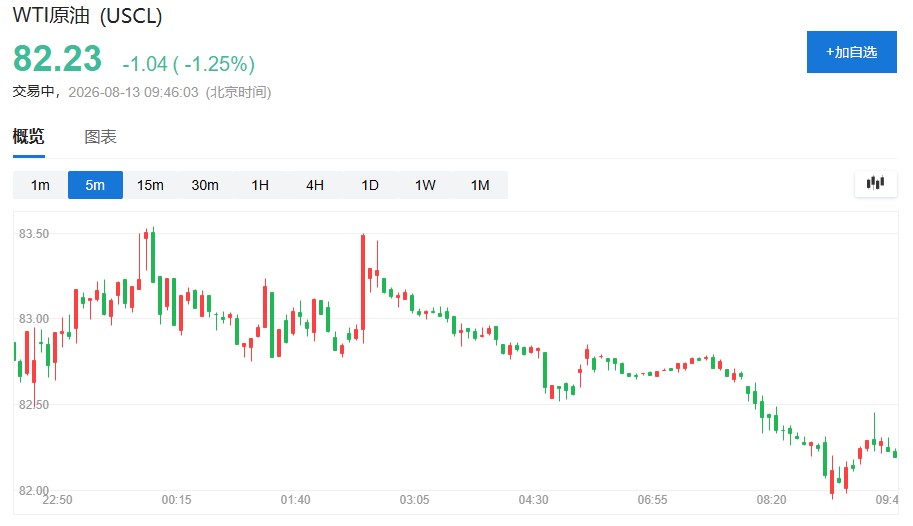Choose the 4H timeframe
The image size is (913, 526).
315,185
